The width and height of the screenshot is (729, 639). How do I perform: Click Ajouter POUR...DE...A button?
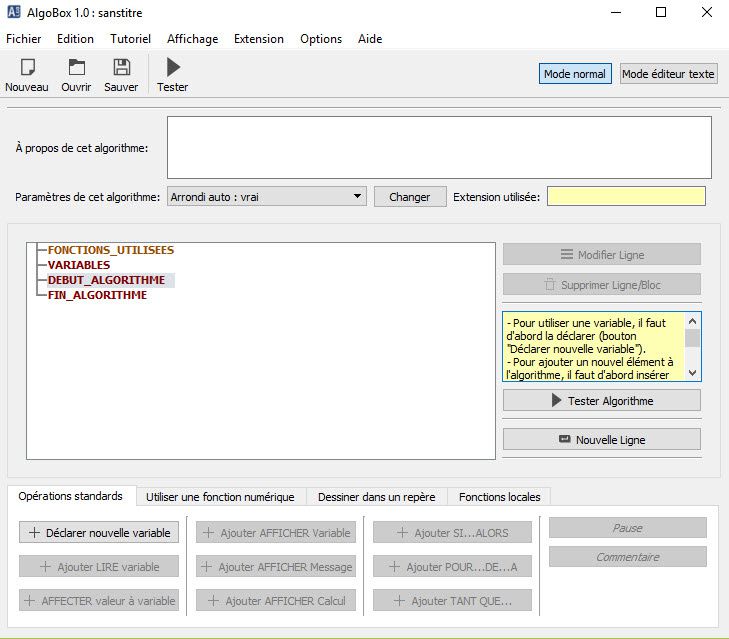(x=452, y=566)
